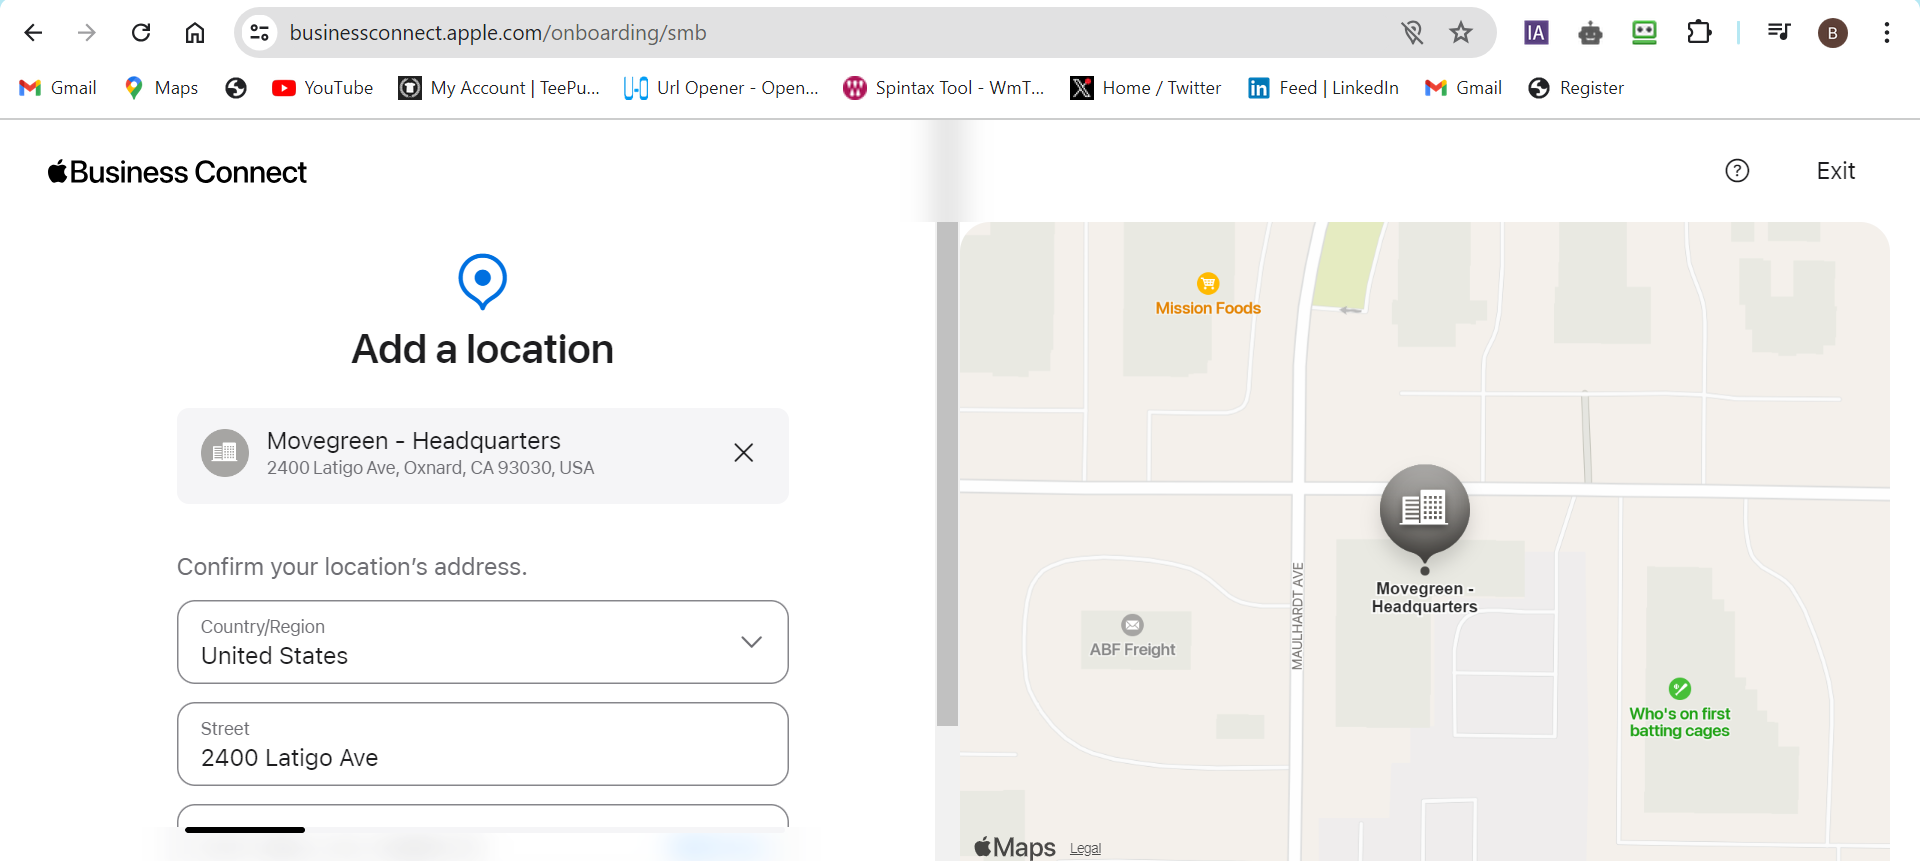Open the Spintax Tool bookmark
This screenshot has width=1920, height=861.
pos(944,88)
